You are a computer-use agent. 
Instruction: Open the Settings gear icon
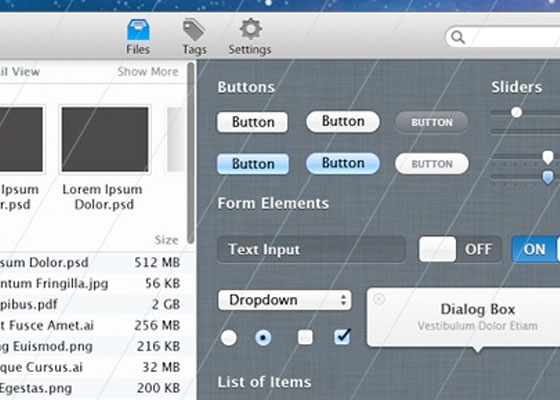click(250, 37)
